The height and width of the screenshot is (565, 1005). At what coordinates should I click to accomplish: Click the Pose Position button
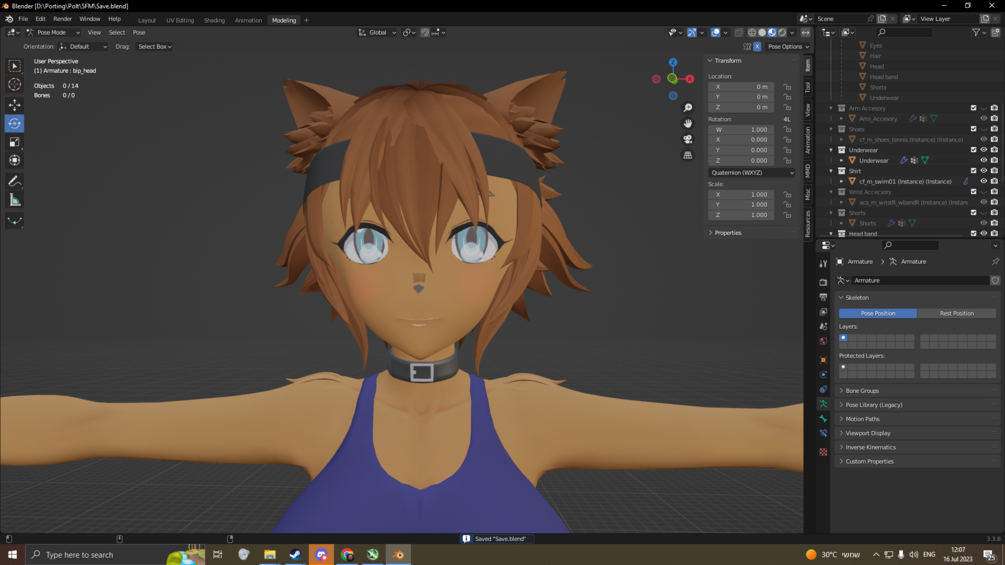[x=878, y=313]
